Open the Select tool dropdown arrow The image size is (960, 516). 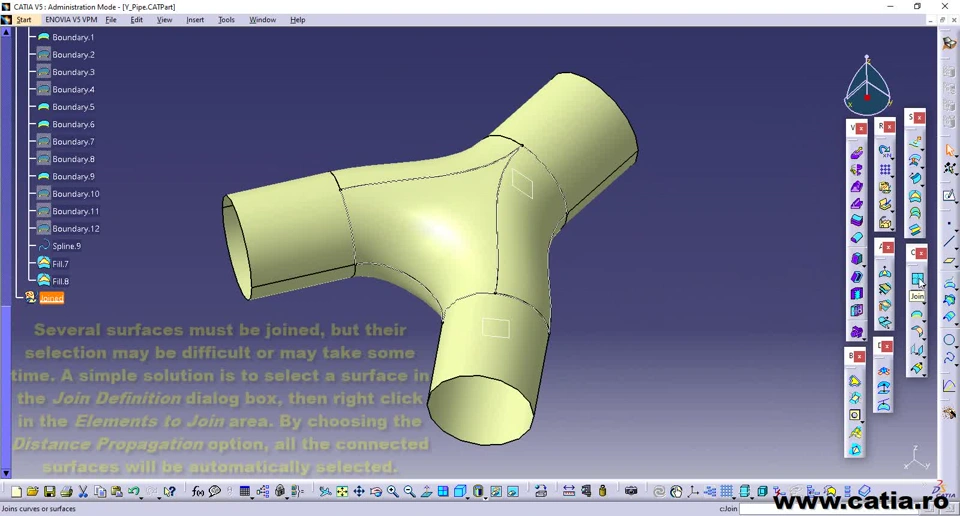coord(956,156)
